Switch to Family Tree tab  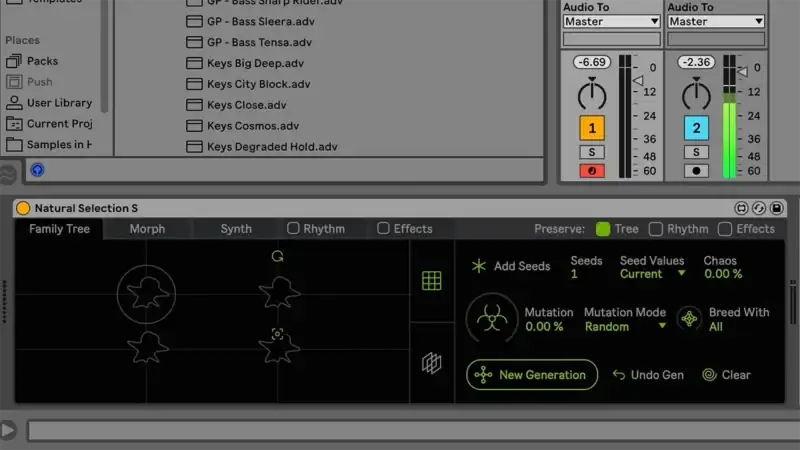point(59,229)
